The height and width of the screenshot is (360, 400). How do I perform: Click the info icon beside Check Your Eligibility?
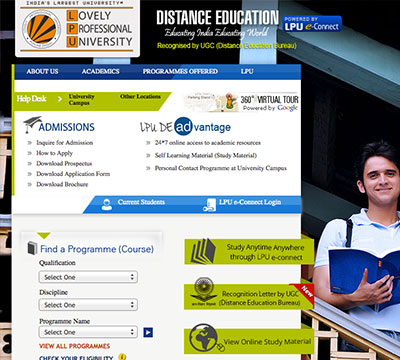click(122, 357)
